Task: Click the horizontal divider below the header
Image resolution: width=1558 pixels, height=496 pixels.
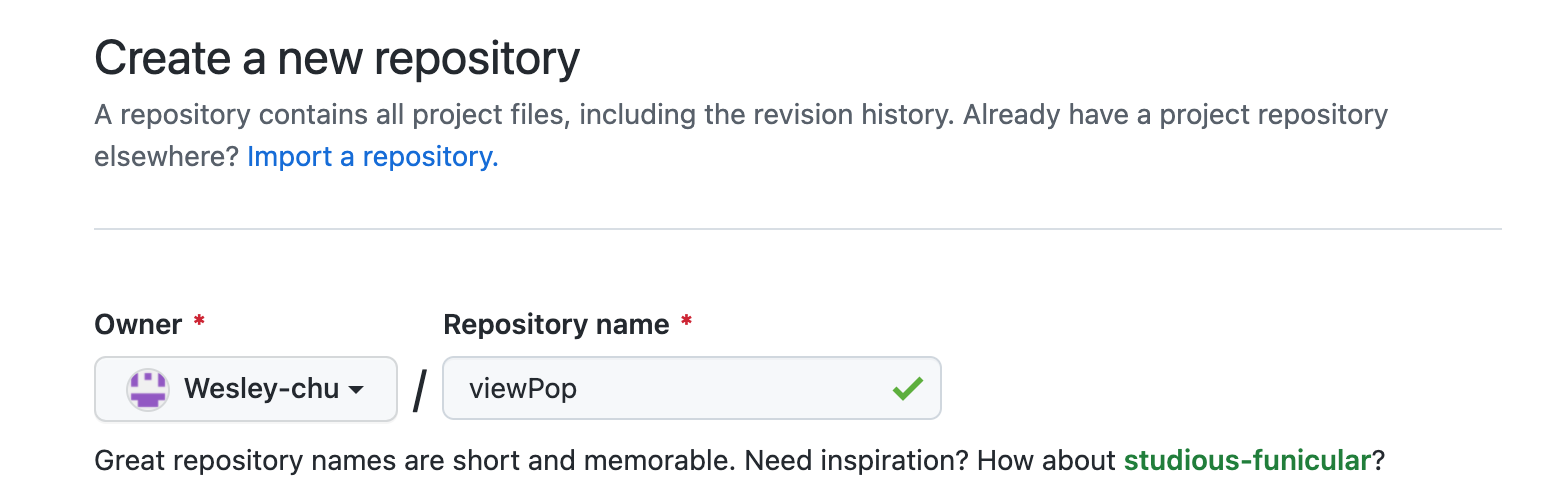Action: click(x=798, y=229)
